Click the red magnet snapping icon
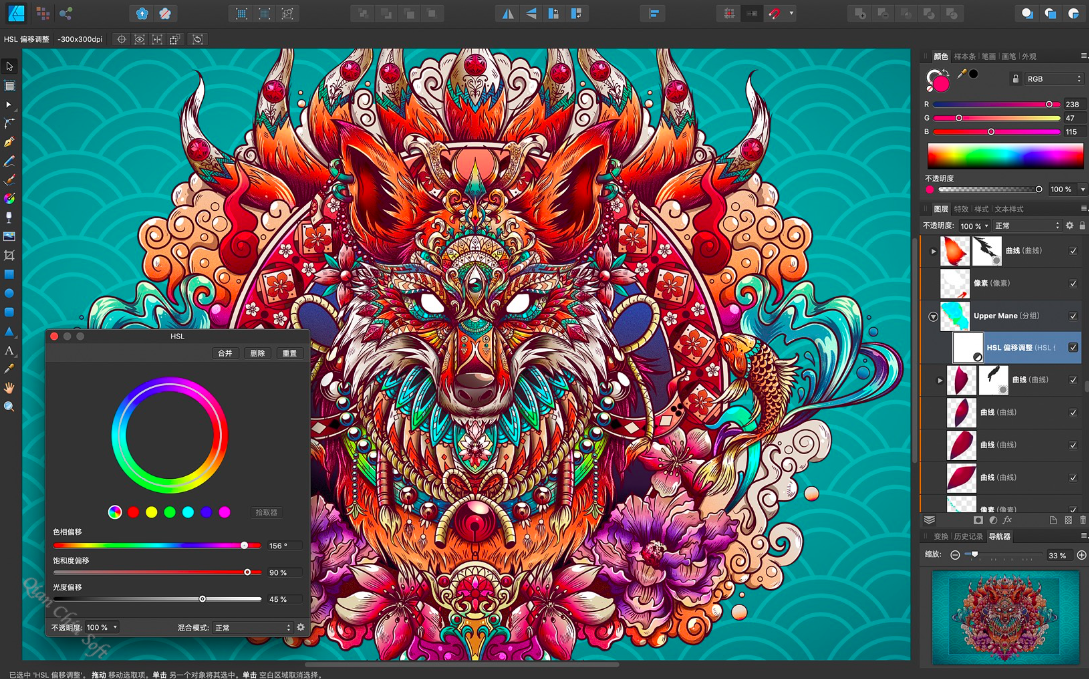Screen dimensions: 1089x679 [x=774, y=13]
